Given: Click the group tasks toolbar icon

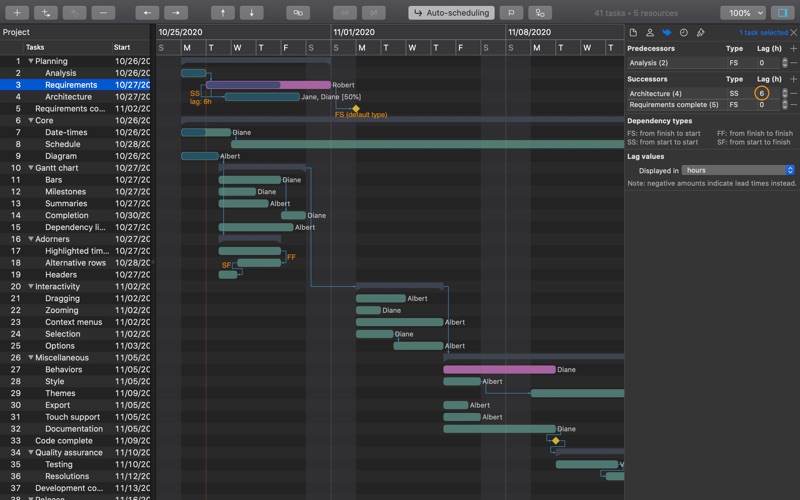Looking at the screenshot, I should click(x=298, y=13).
